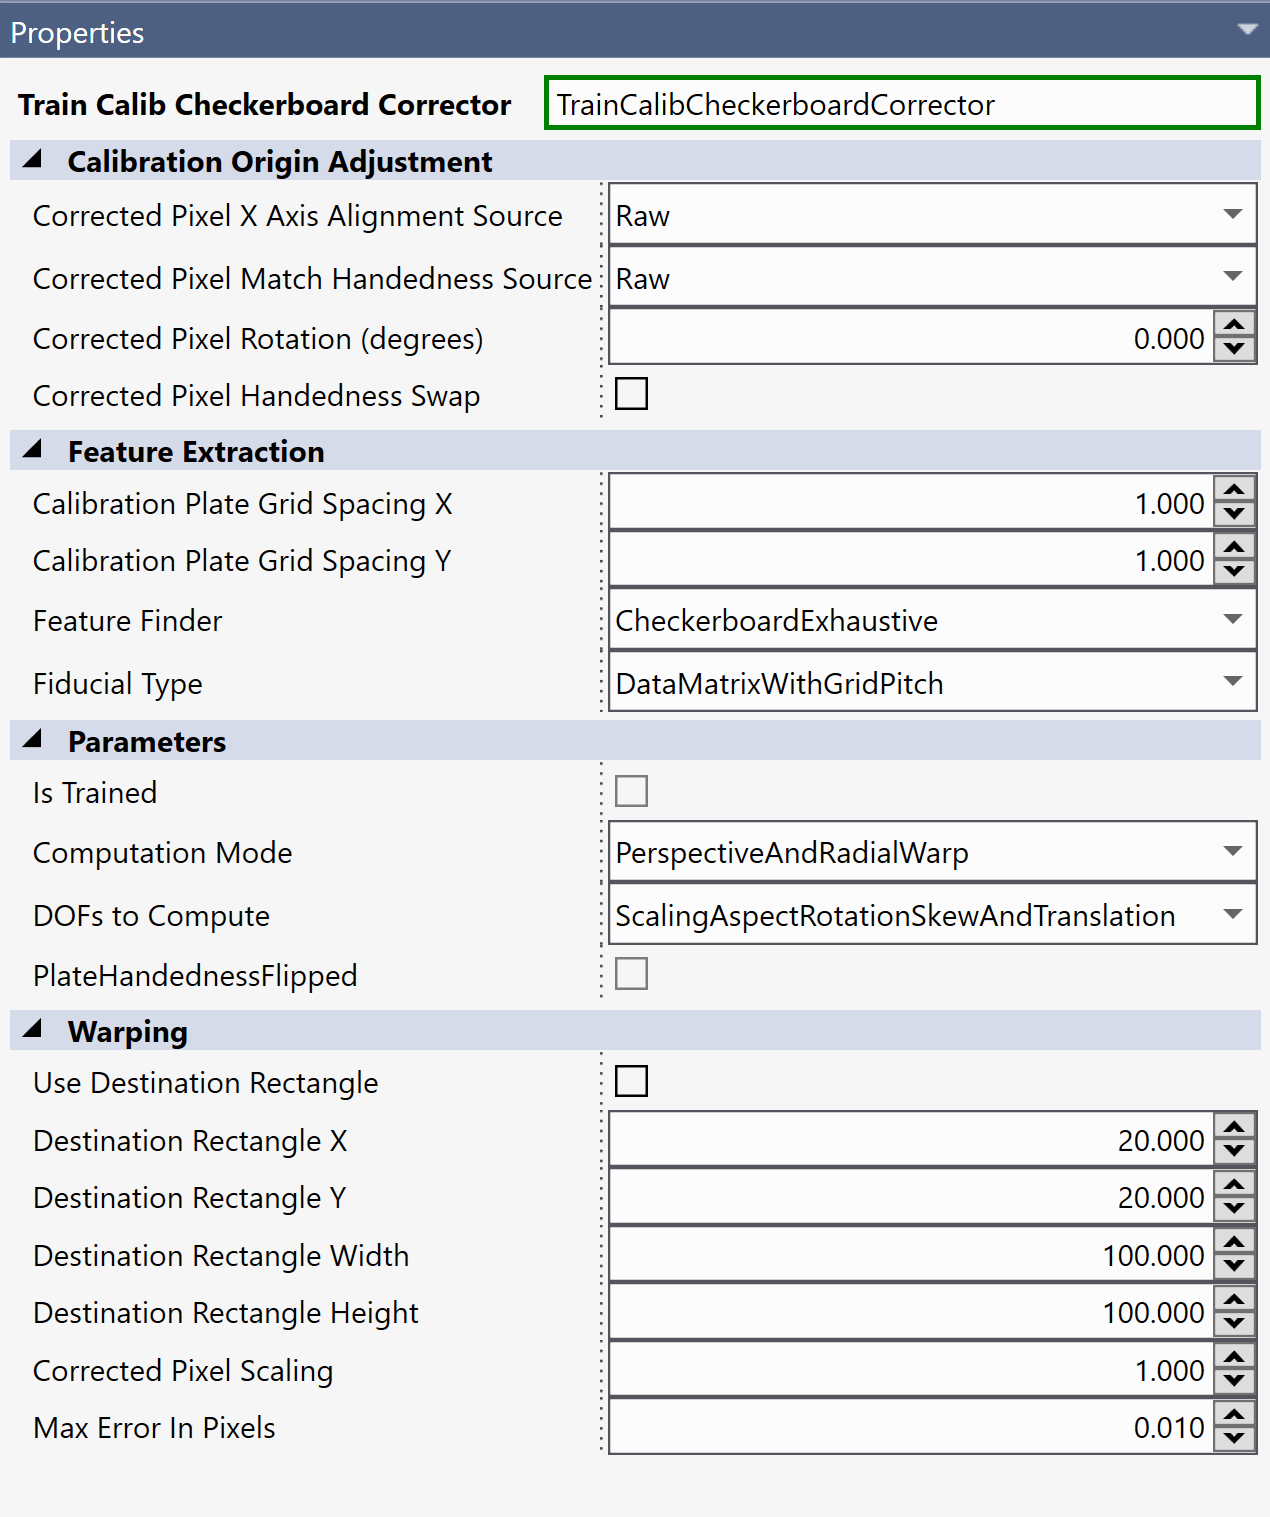Decrease Destination Rectangle X with down arrow
1270x1517 pixels.
[1235, 1151]
